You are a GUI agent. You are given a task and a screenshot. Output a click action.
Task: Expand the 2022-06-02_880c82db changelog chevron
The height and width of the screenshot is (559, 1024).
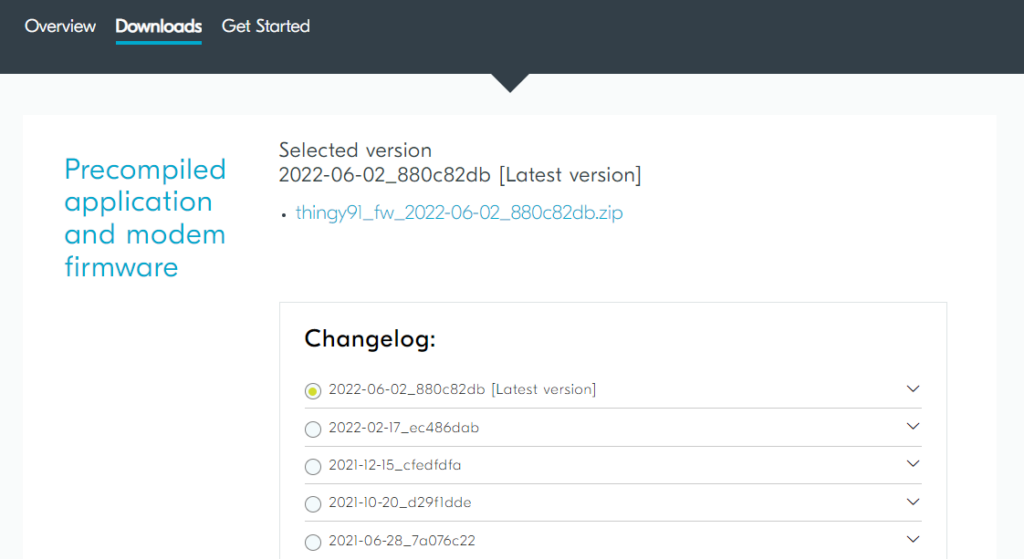(913, 389)
